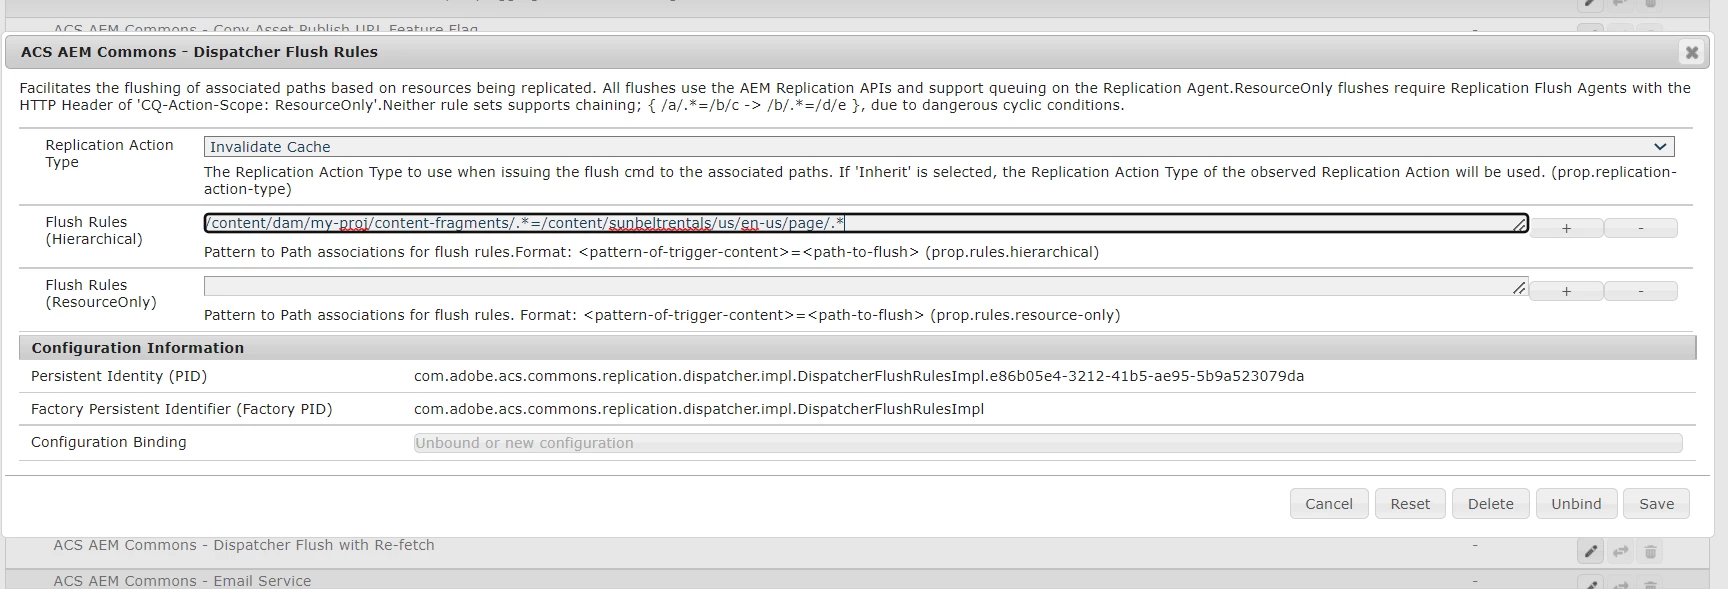Click the prop.rules.resource-only format hint text
The height and width of the screenshot is (589, 1728).
[662, 315]
